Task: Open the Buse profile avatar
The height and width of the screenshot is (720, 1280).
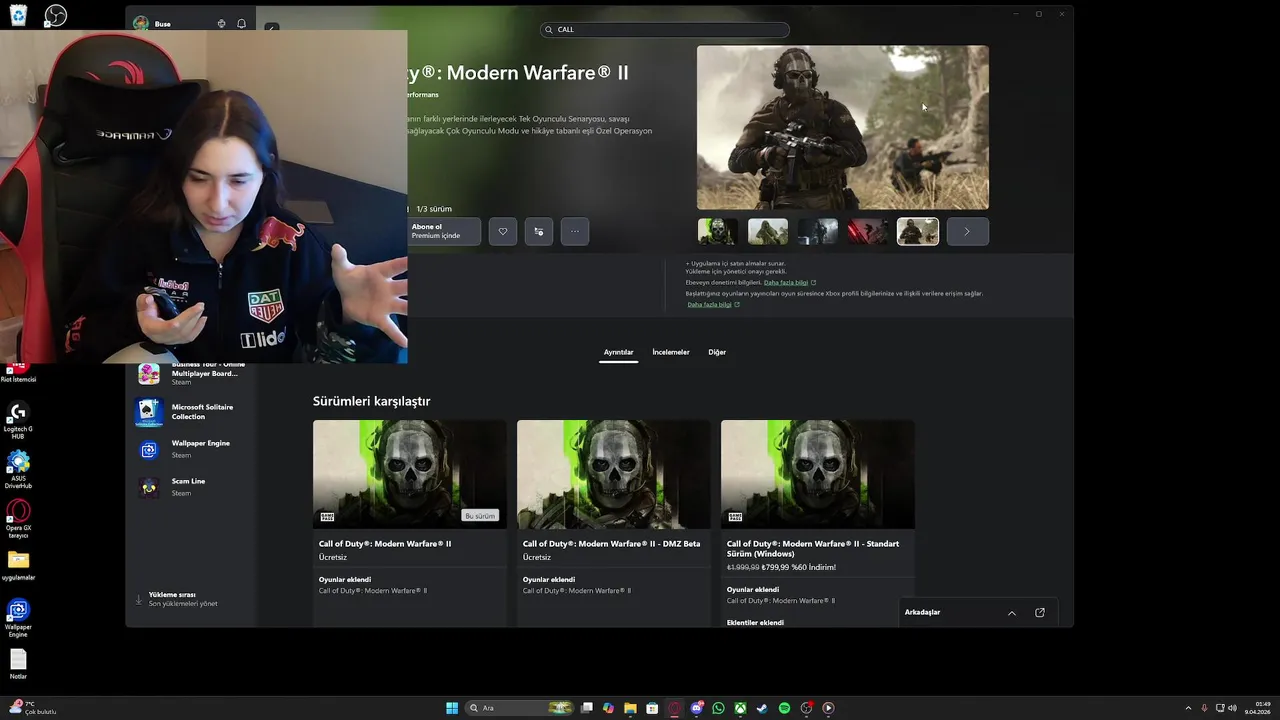Action: (x=141, y=24)
